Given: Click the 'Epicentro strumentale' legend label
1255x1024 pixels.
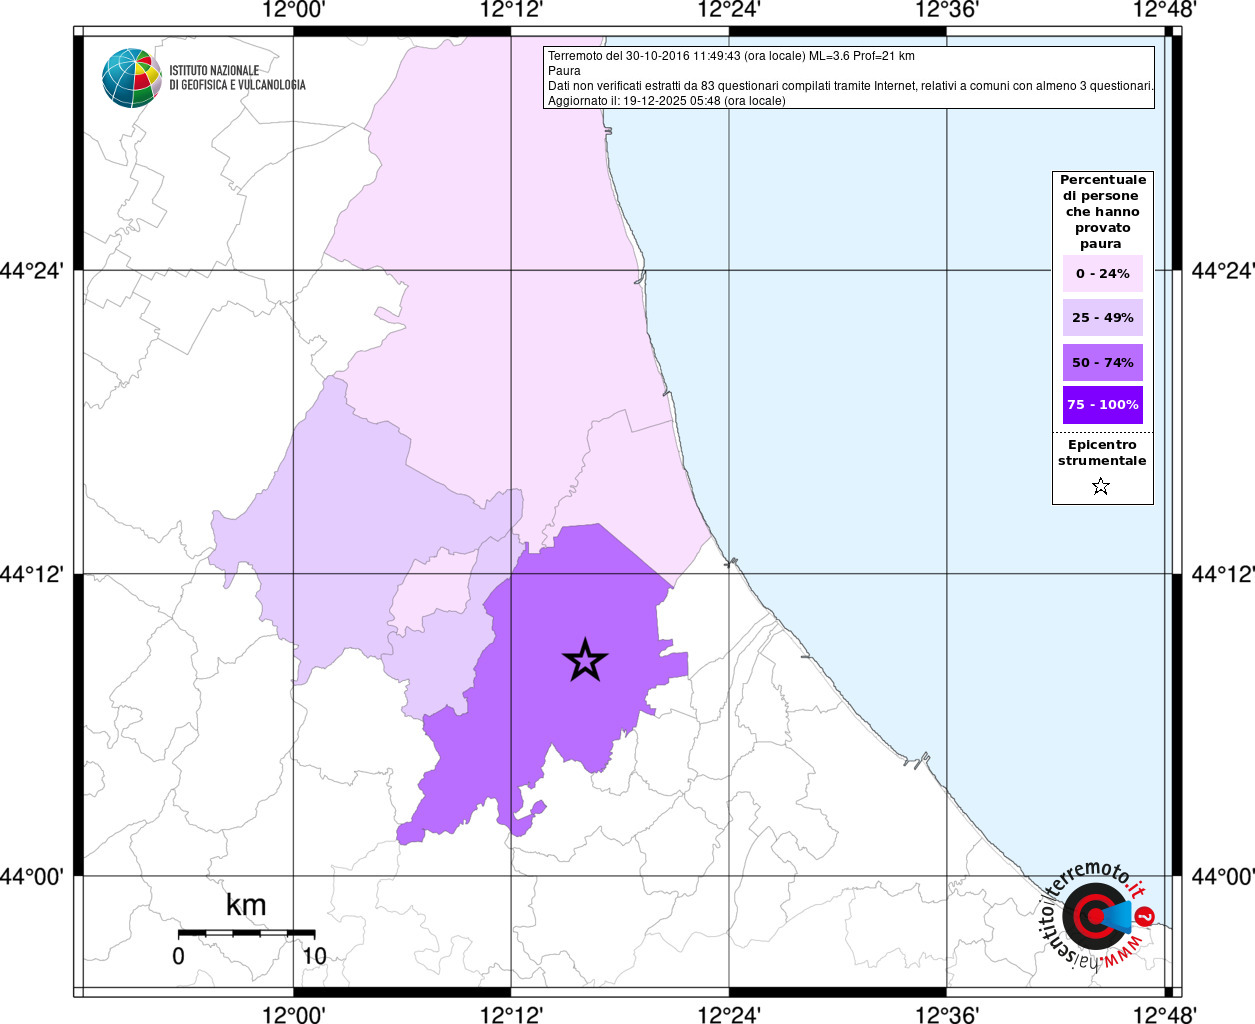Looking at the screenshot, I should pos(1102,453).
